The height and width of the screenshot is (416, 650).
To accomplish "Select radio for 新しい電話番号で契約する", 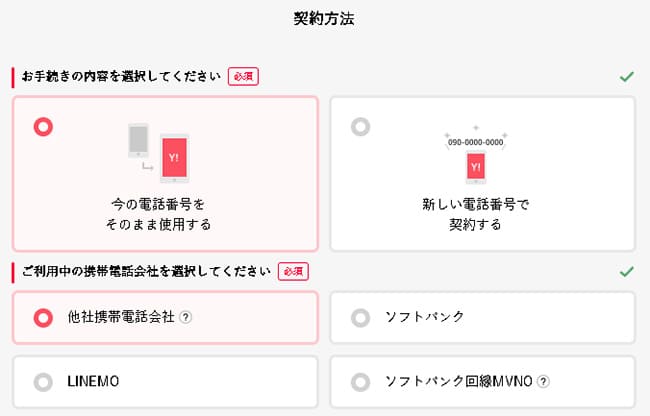I will point(360,126).
